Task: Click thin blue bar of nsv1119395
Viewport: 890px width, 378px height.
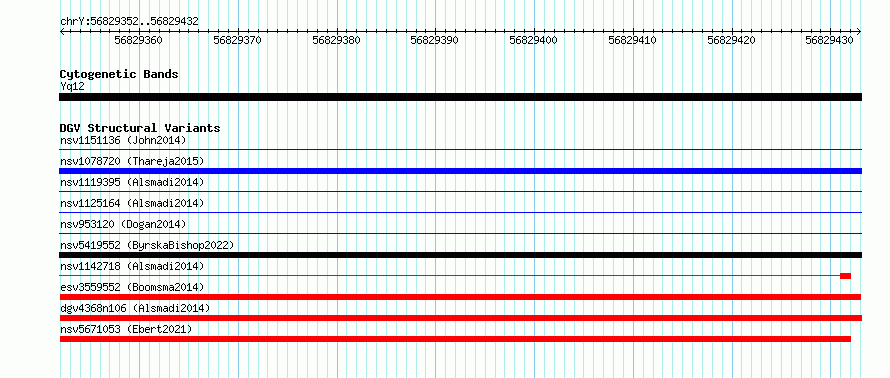Action: (x=460, y=192)
